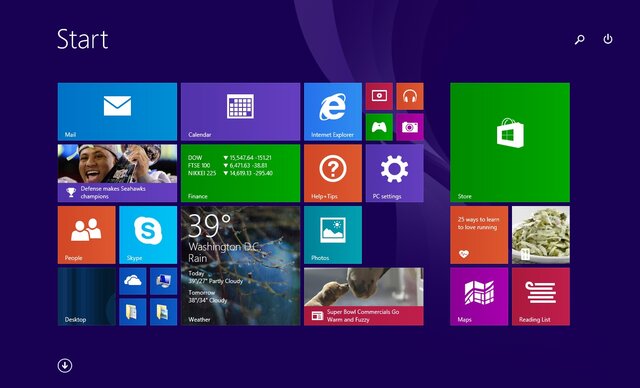This screenshot has width=640, height=388.
Task: Click the Search magnifier icon
Action: point(580,39)
